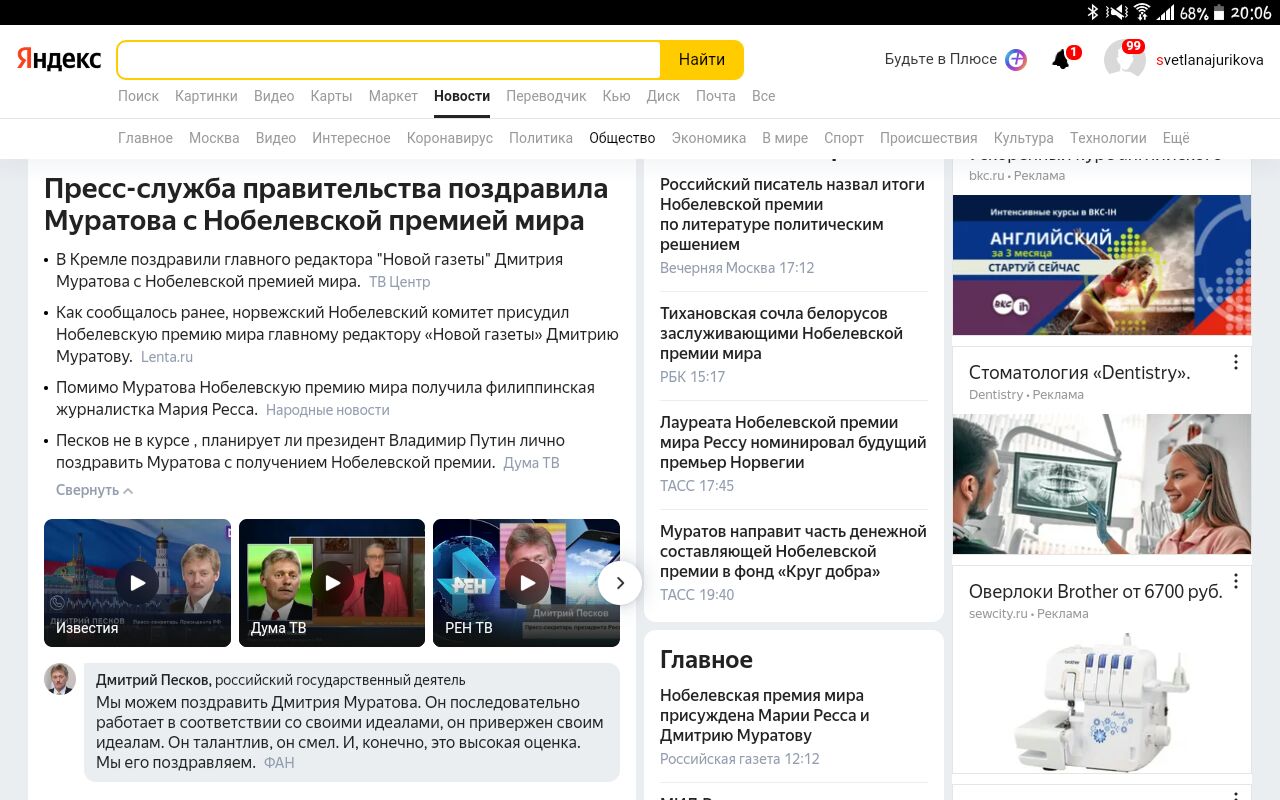Image resolution: width=1280 pixels, height=800 pixels.
Task: Open the Стоматология «Dentistry» ad title
Action: pyautogui.click(x=1080, y=373)
